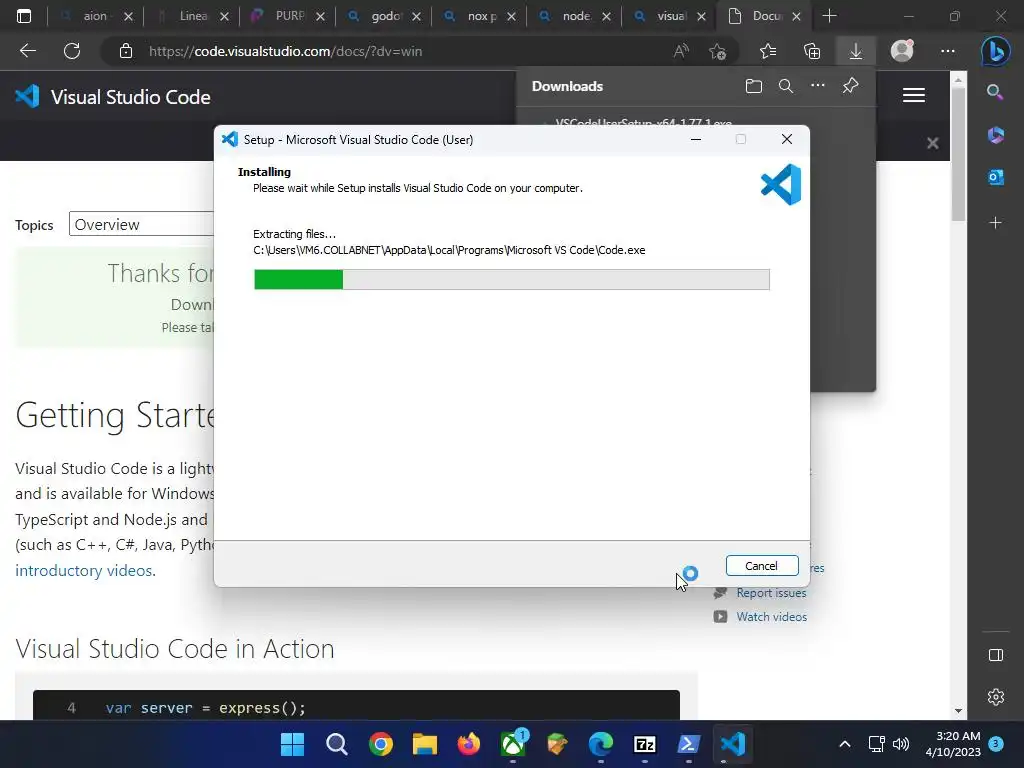
Task: Search downloads with the magnifier icon
Action: 786,86
